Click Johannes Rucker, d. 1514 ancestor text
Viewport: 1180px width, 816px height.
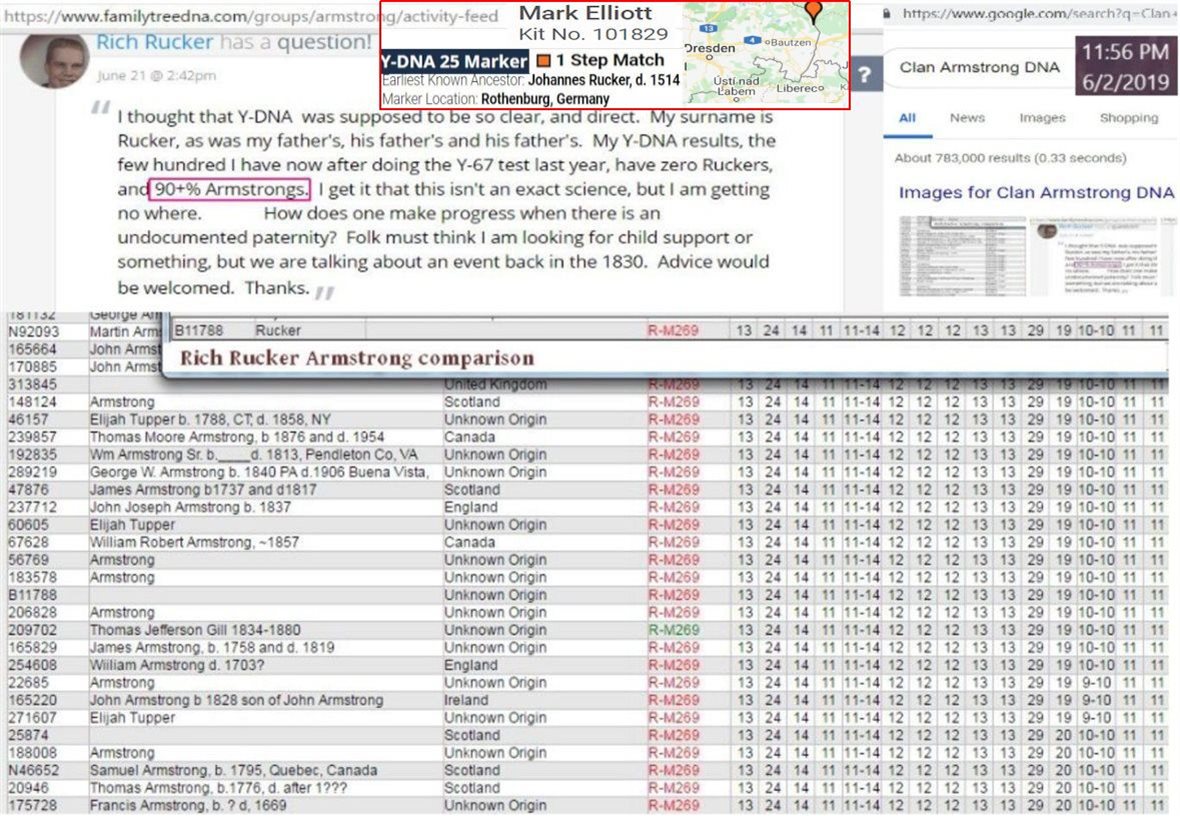coord(604,81)
